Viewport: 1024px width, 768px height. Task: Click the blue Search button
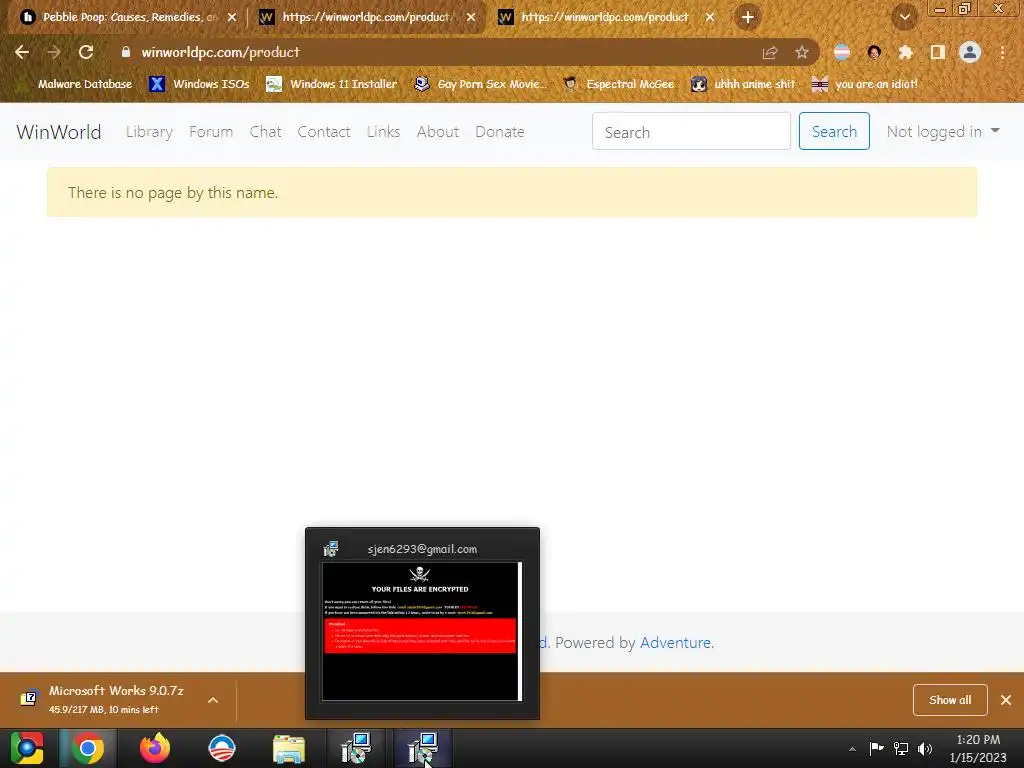coord(834,131)
